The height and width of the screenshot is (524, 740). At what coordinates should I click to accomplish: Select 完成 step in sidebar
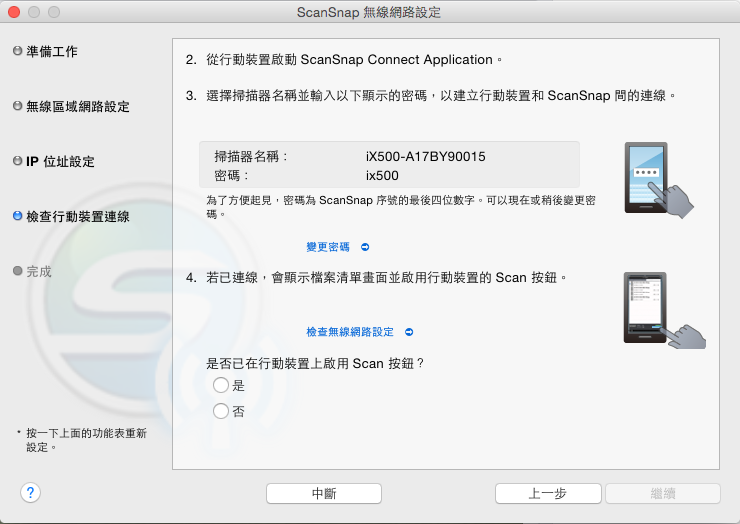point(32,271)
